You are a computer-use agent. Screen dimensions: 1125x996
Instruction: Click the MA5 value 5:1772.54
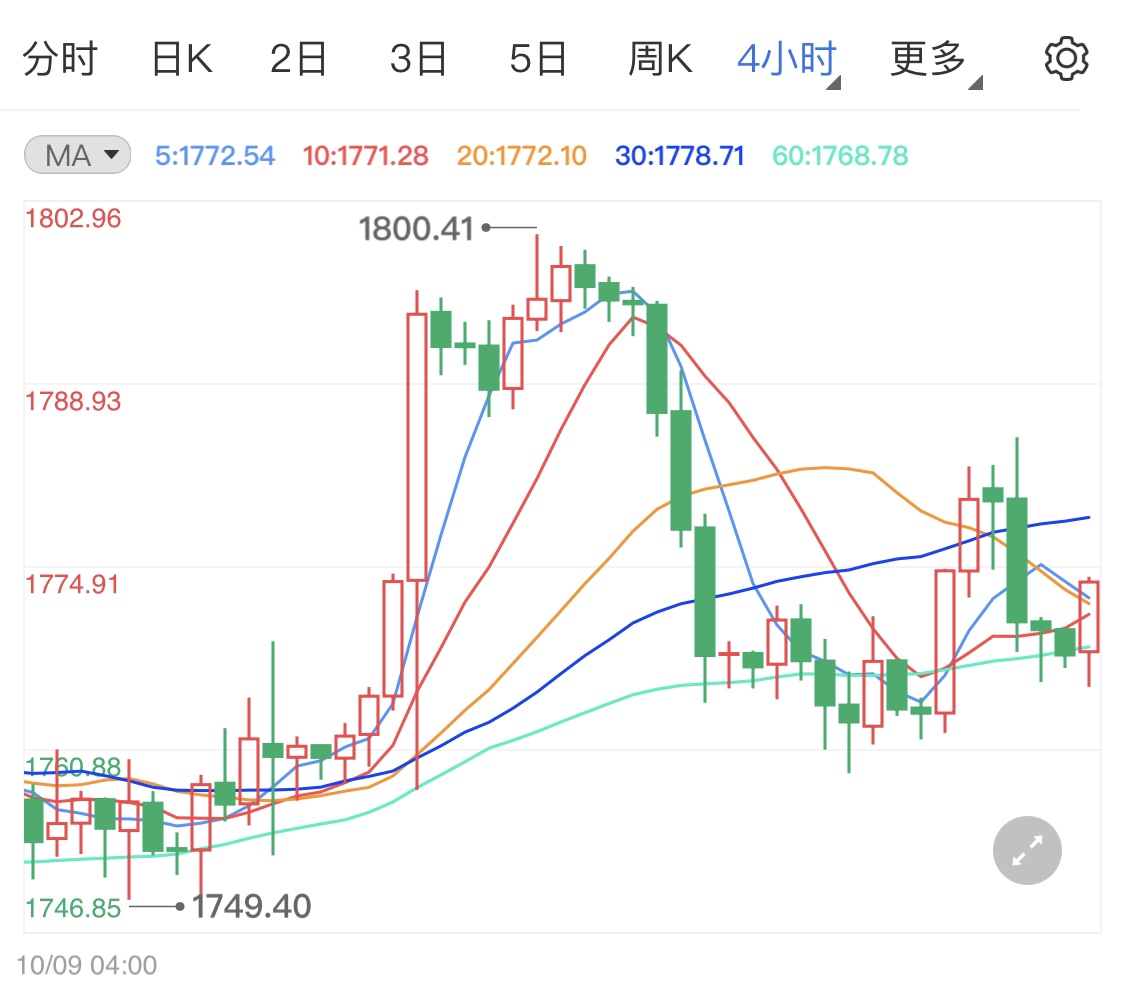click(x=215, y=156)
